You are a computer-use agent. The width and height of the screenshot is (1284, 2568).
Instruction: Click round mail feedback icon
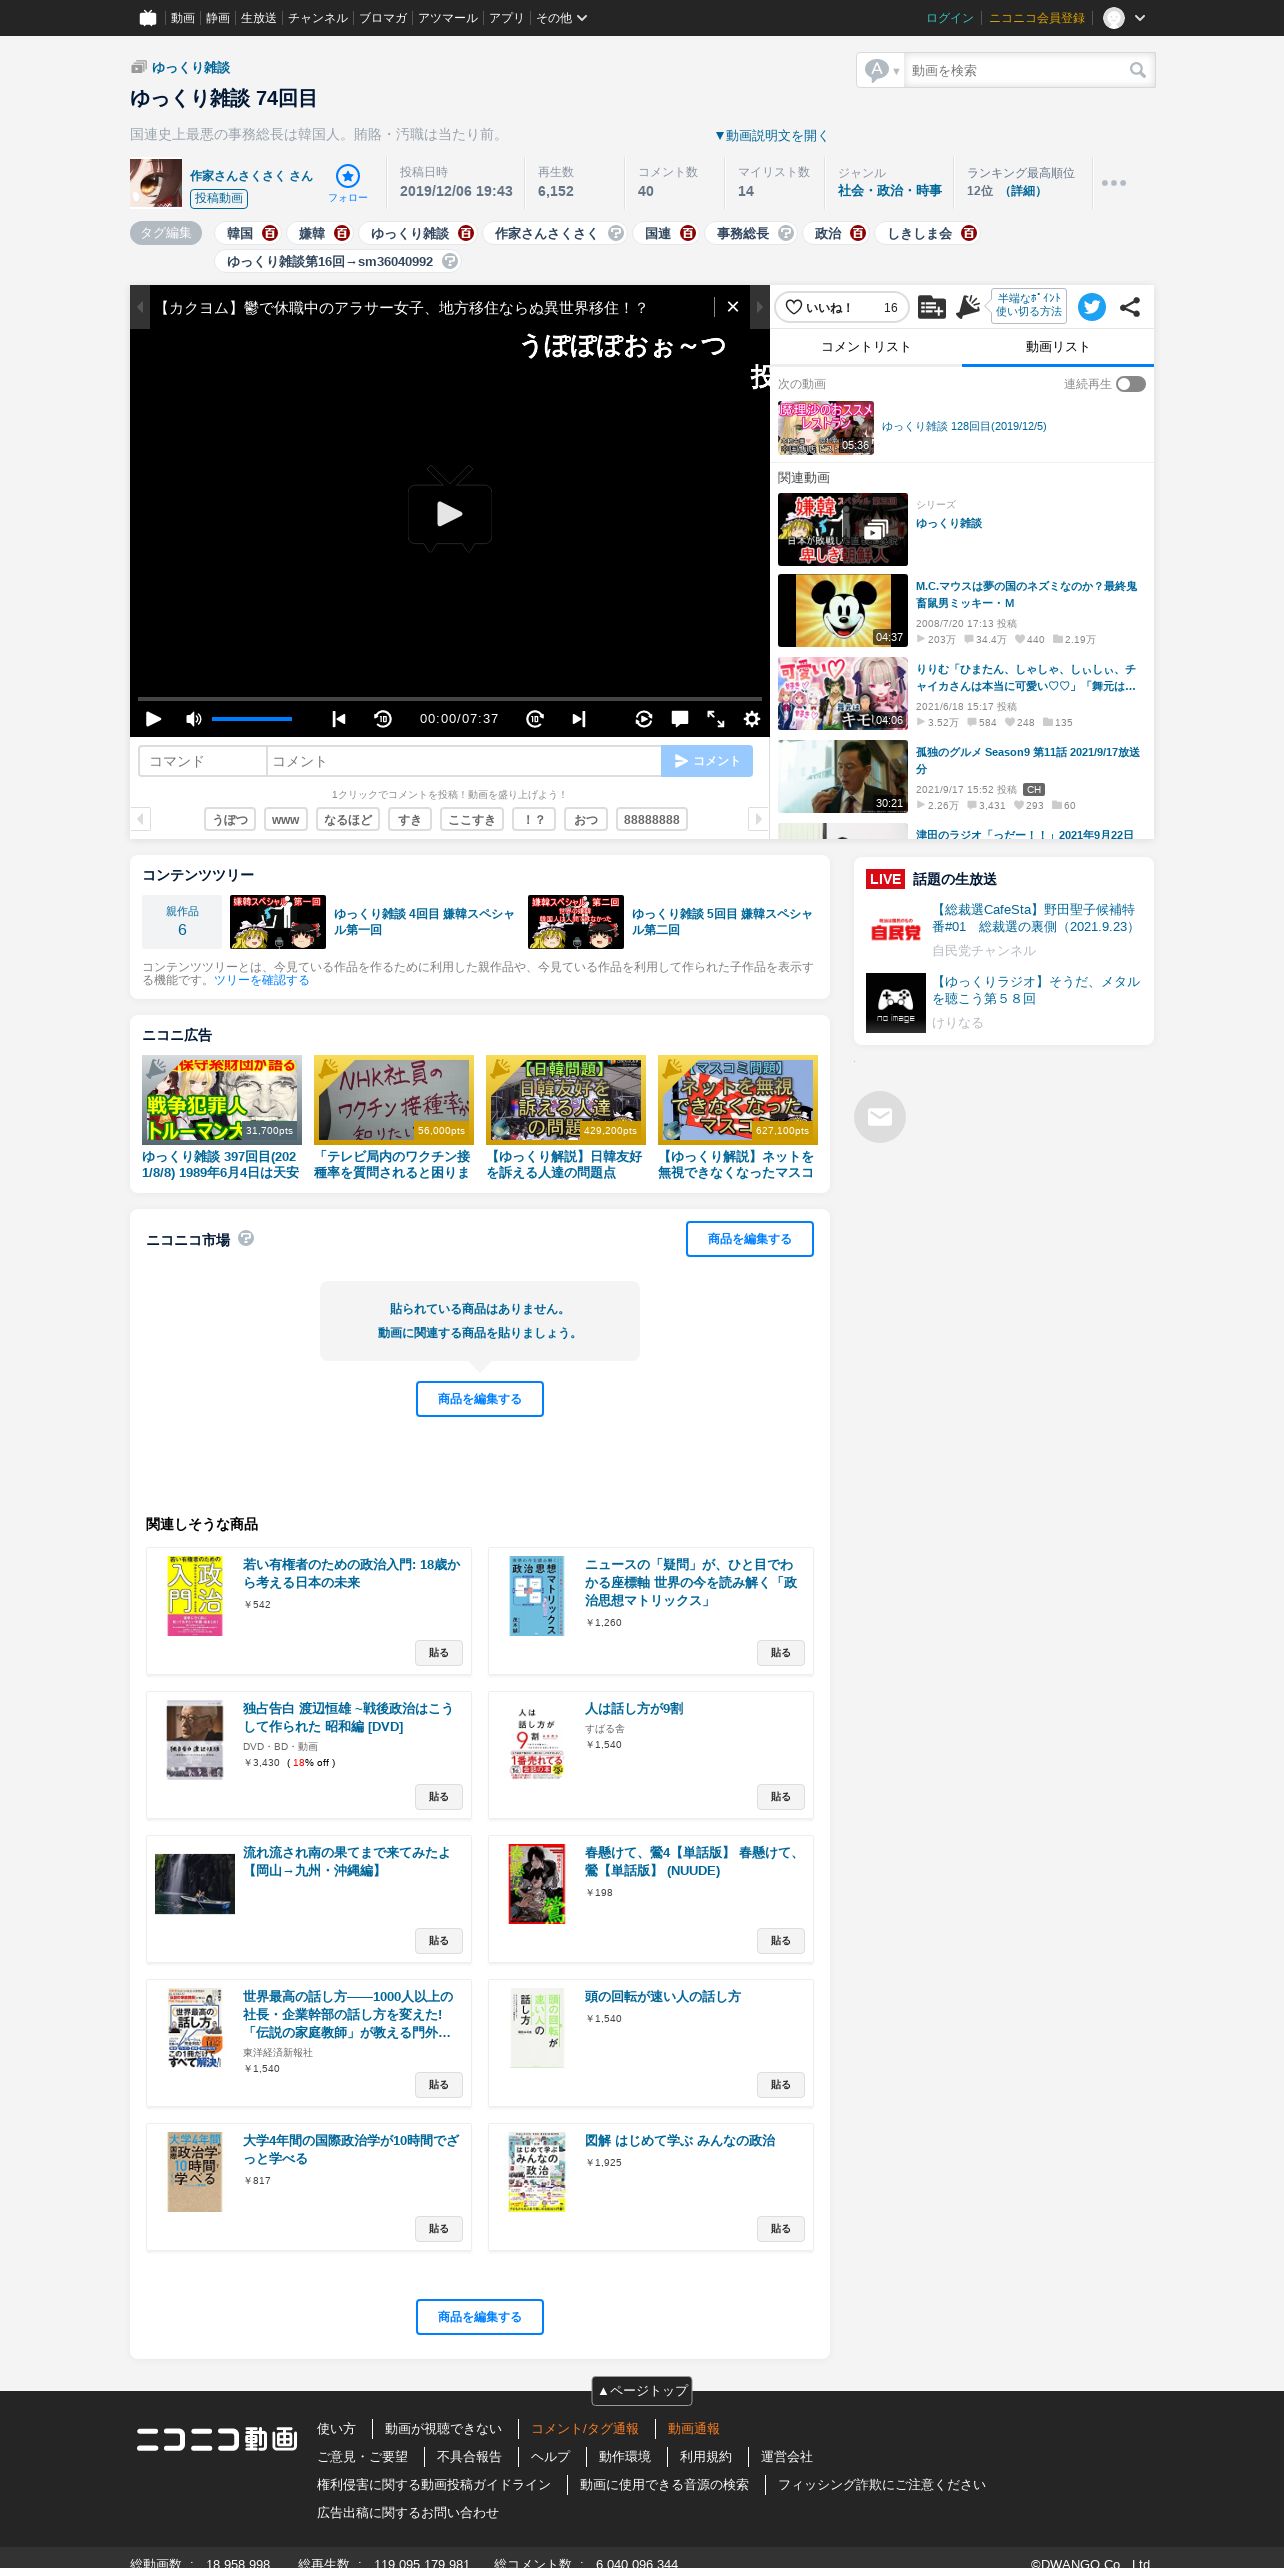[x=880, y=1117]
